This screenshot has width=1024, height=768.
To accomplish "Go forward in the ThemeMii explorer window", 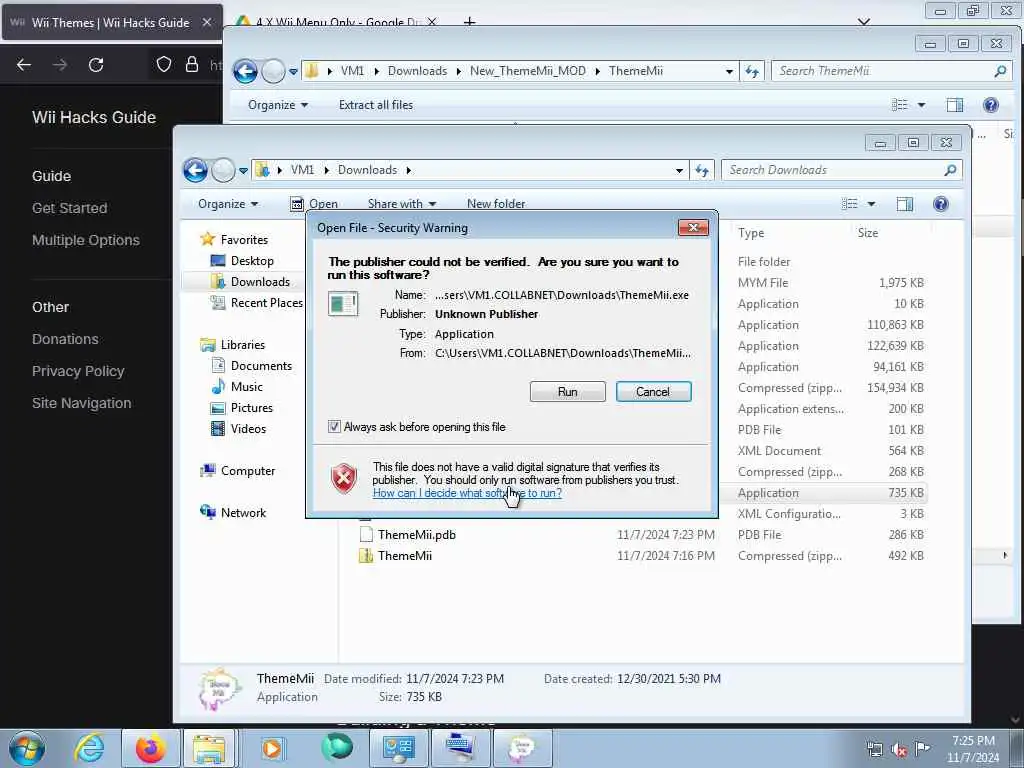I will pos(273,71).
